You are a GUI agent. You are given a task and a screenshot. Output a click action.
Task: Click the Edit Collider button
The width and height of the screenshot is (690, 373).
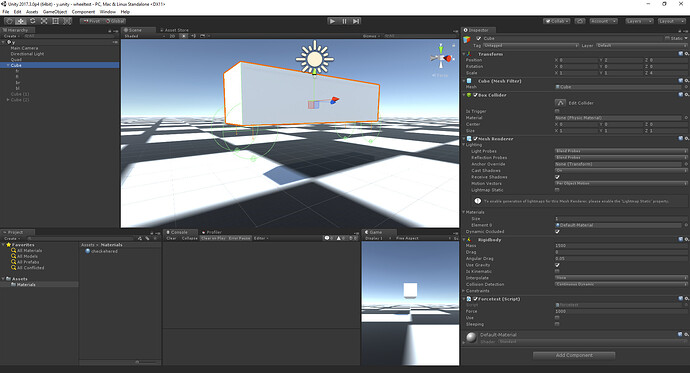[x=560, y=102]
